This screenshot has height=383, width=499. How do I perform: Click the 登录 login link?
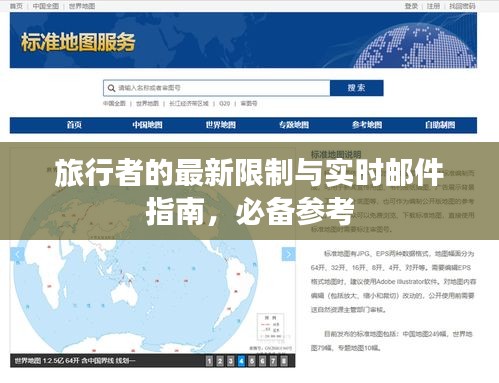[x=411, y=6]
